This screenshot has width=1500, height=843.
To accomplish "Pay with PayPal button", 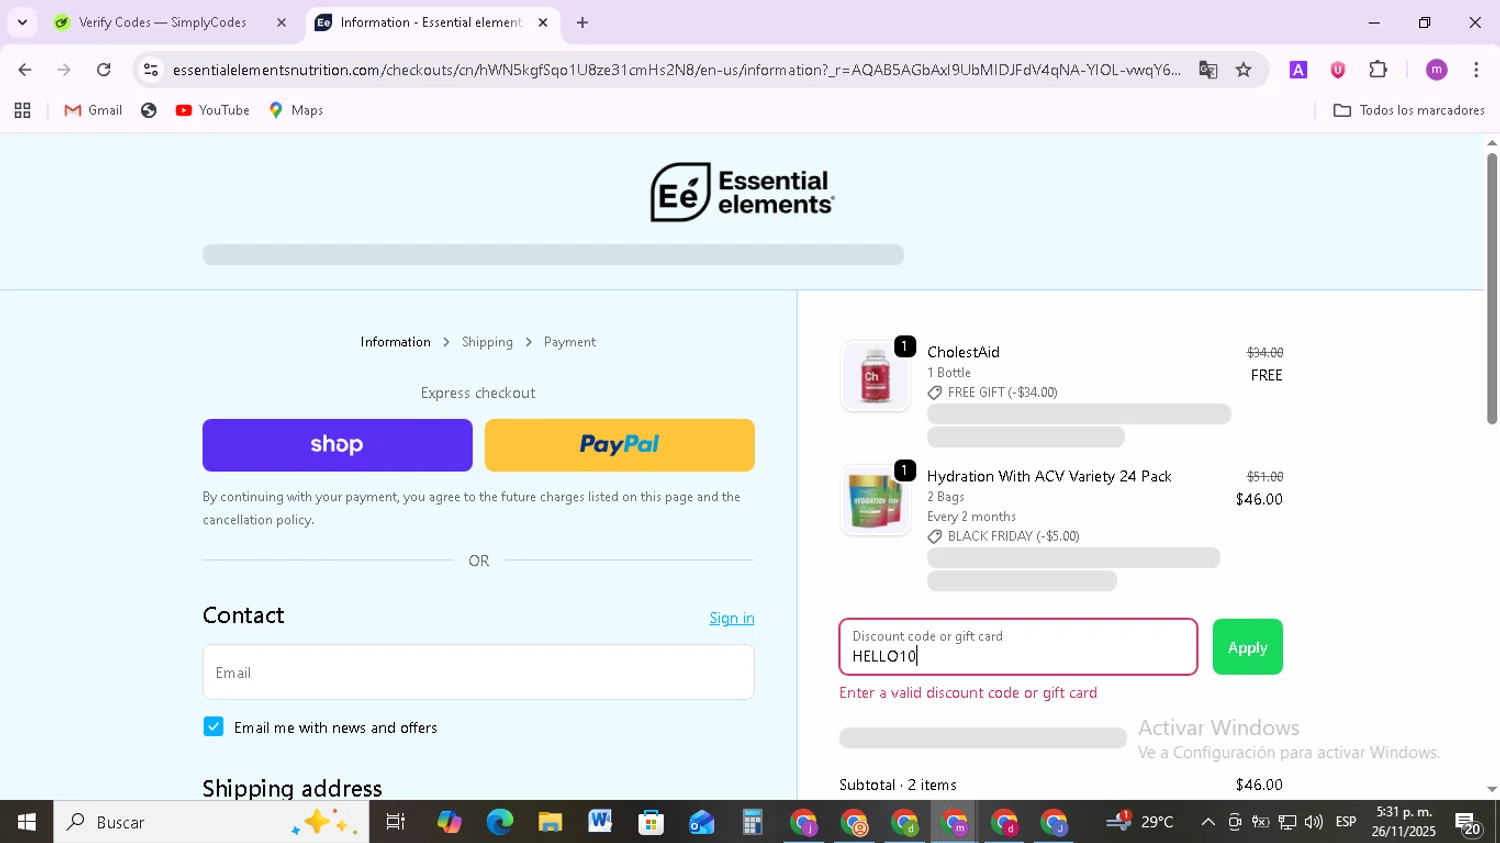I will pos(620,445).
